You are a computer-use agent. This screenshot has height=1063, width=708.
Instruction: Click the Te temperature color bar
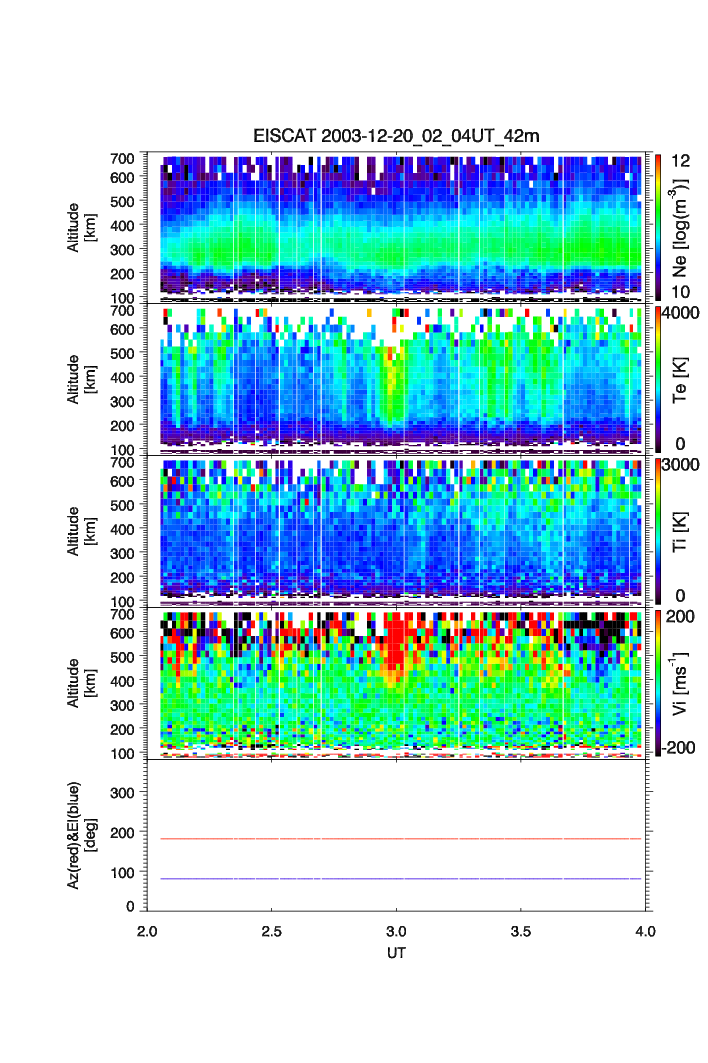click(x=657, y=378)
